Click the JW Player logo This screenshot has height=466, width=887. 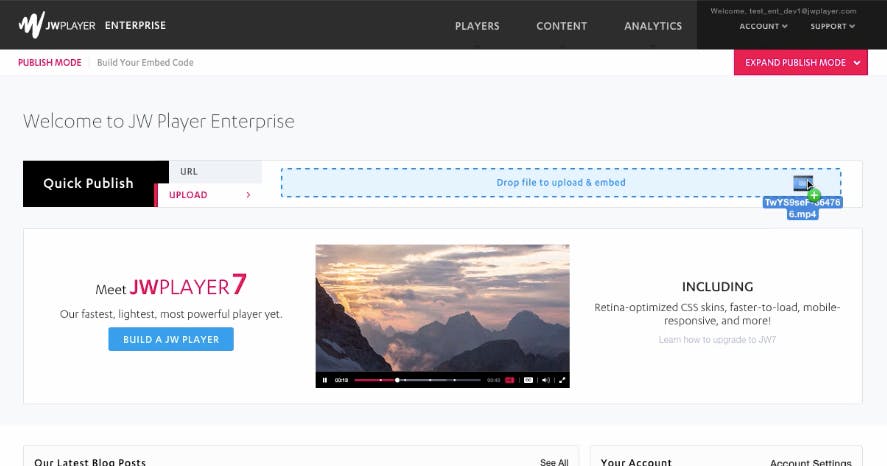[57, 25]
